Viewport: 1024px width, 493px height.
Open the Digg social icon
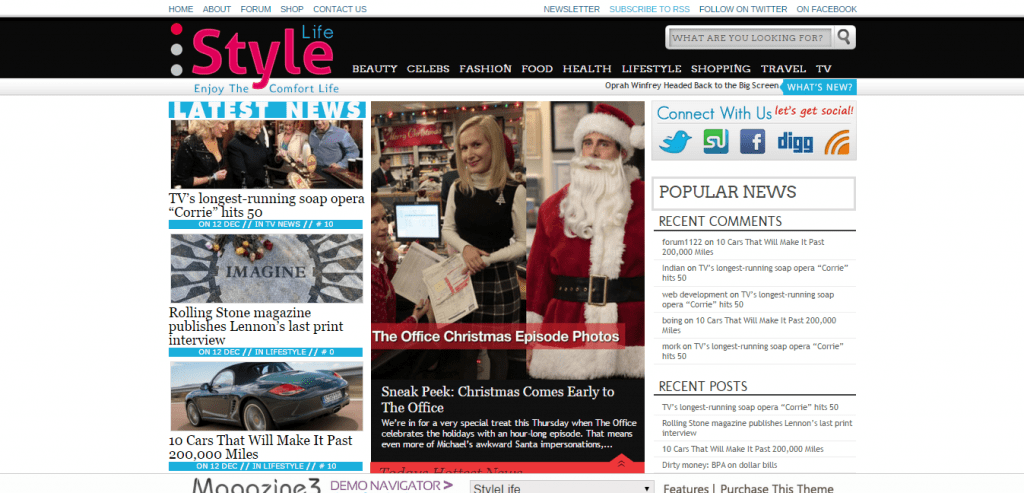(x=795, y=142)
